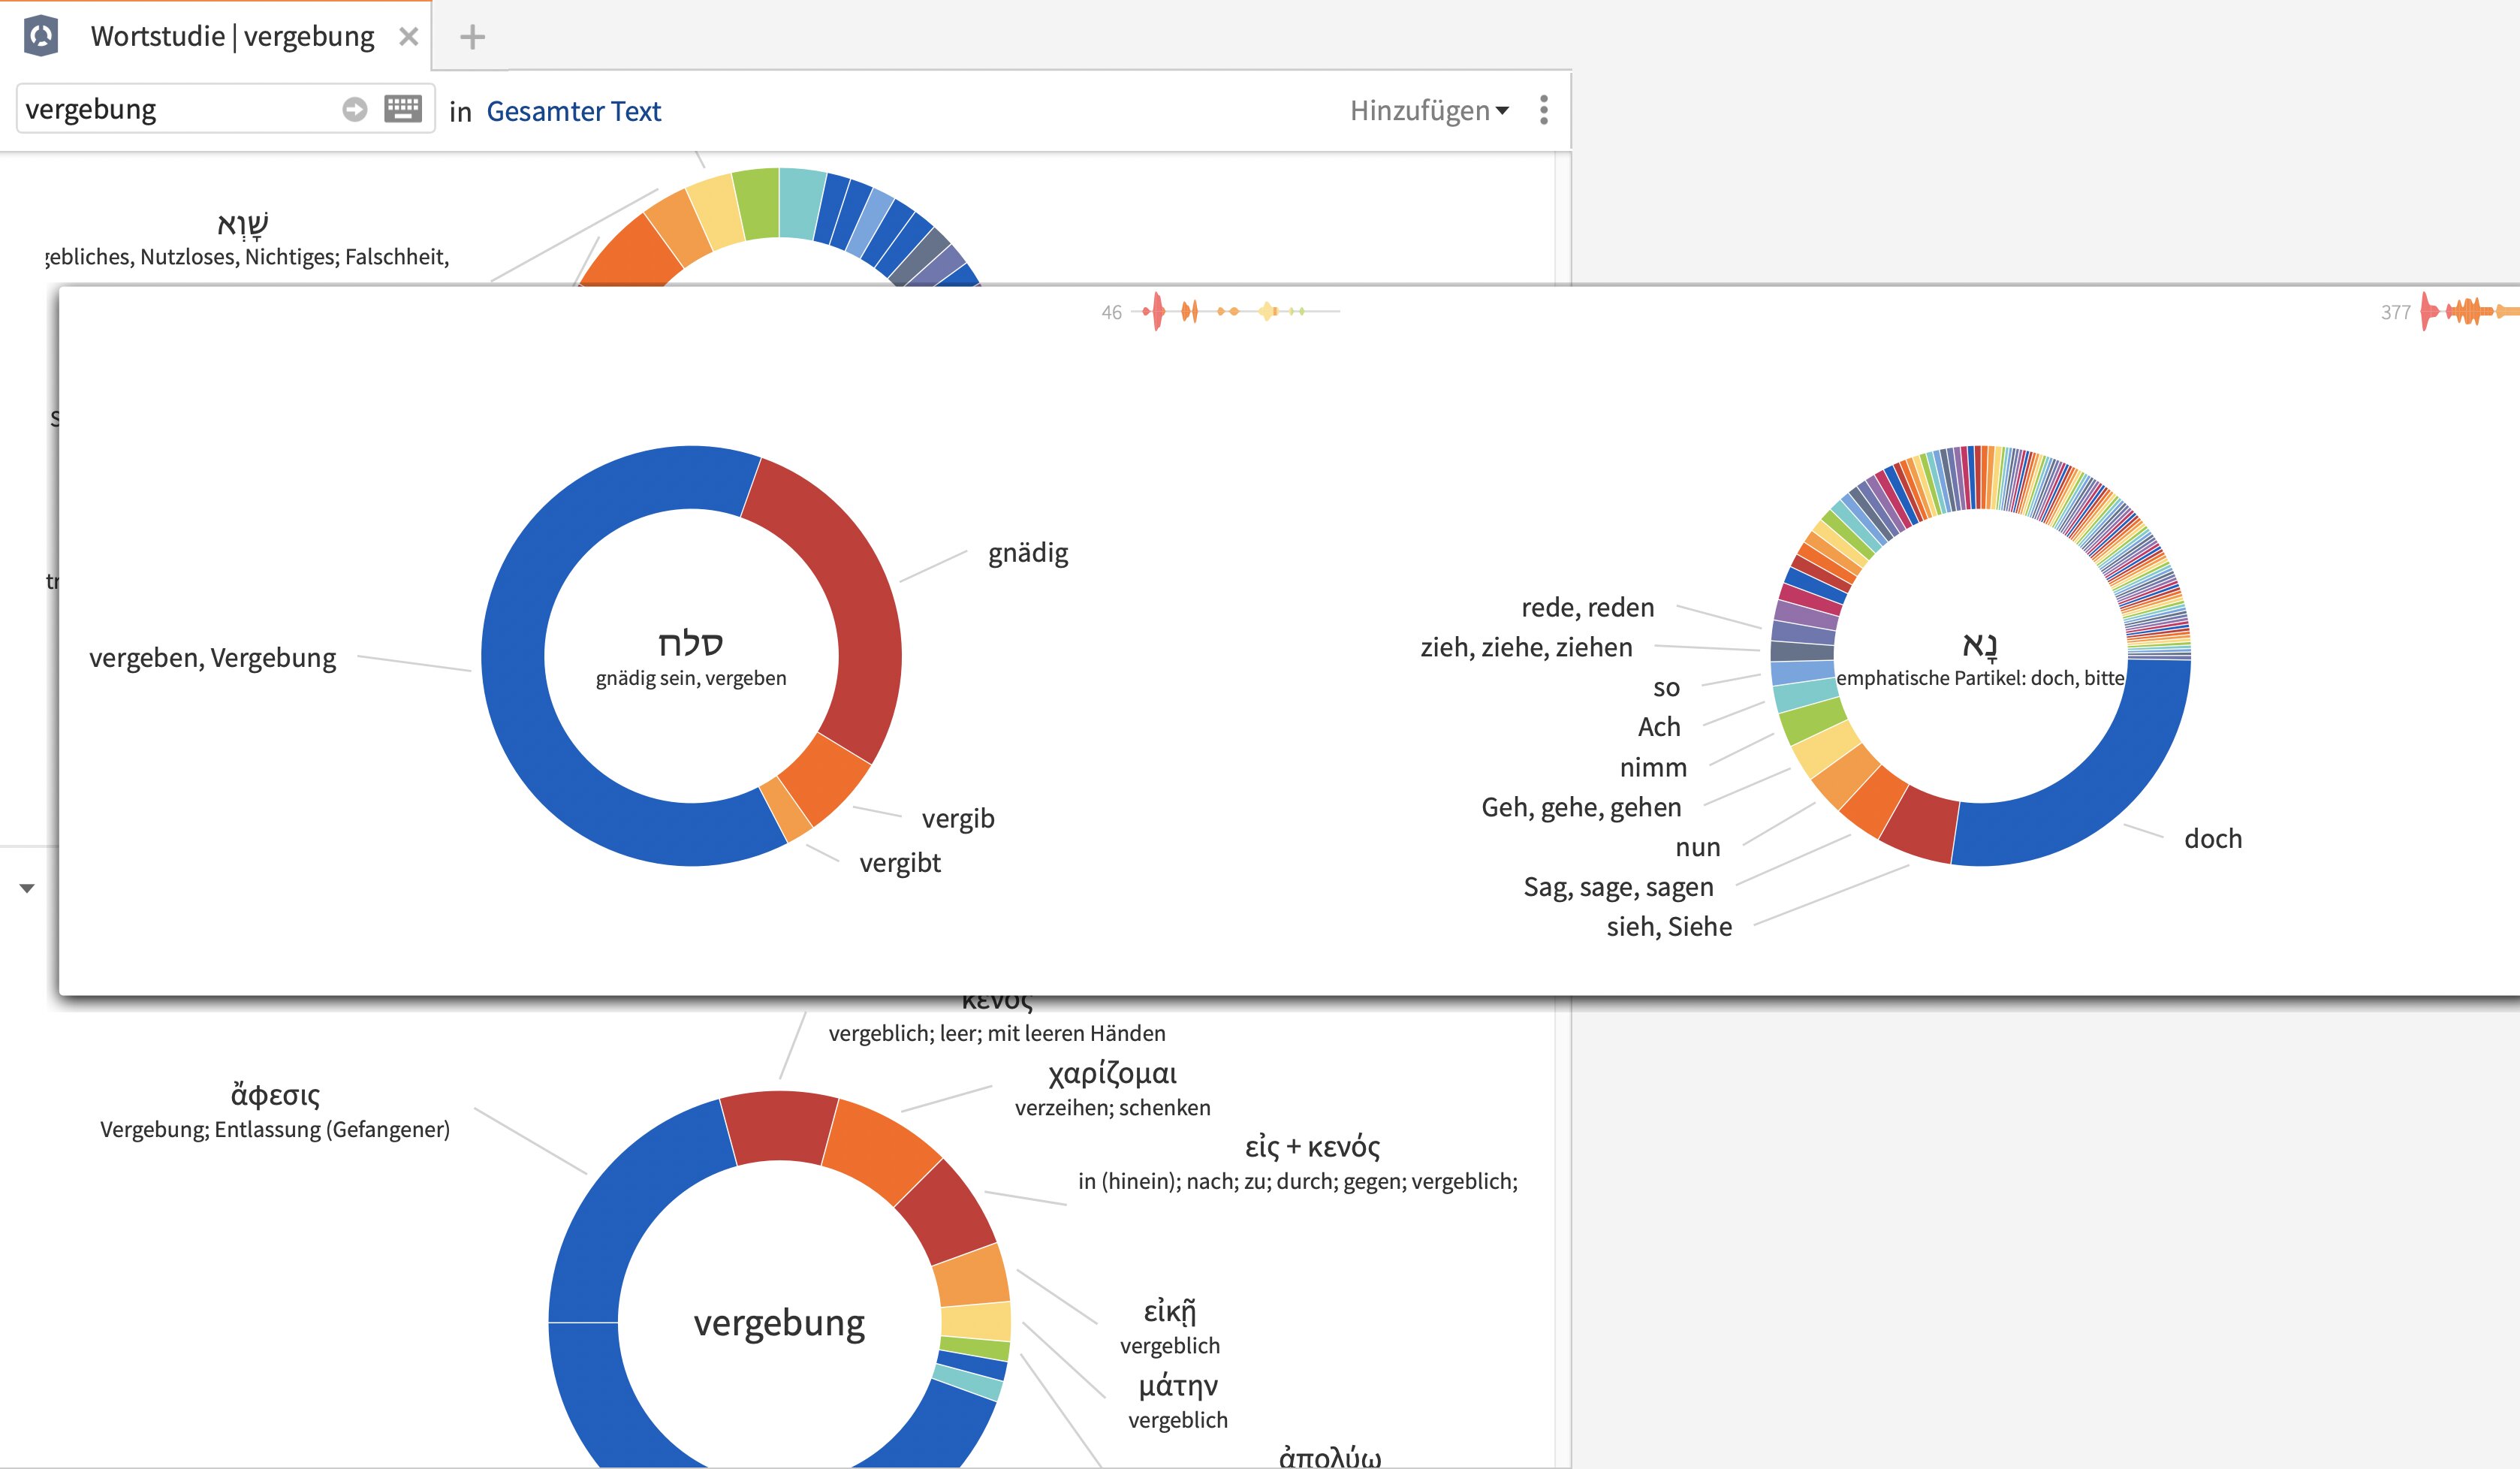Viewport: 2520px width, 1469px height.
Task: Click the sparkline chart next to 46
Action: tap(1236, 312)
